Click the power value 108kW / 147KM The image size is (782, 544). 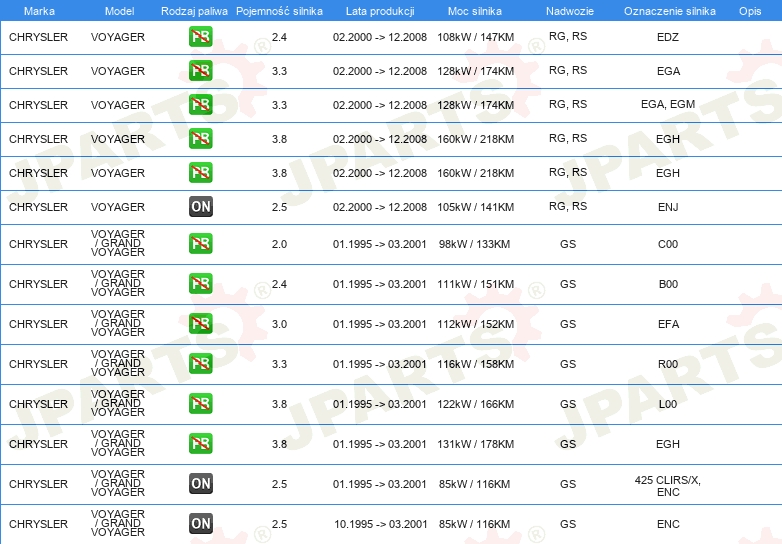(x=475, y=37)
